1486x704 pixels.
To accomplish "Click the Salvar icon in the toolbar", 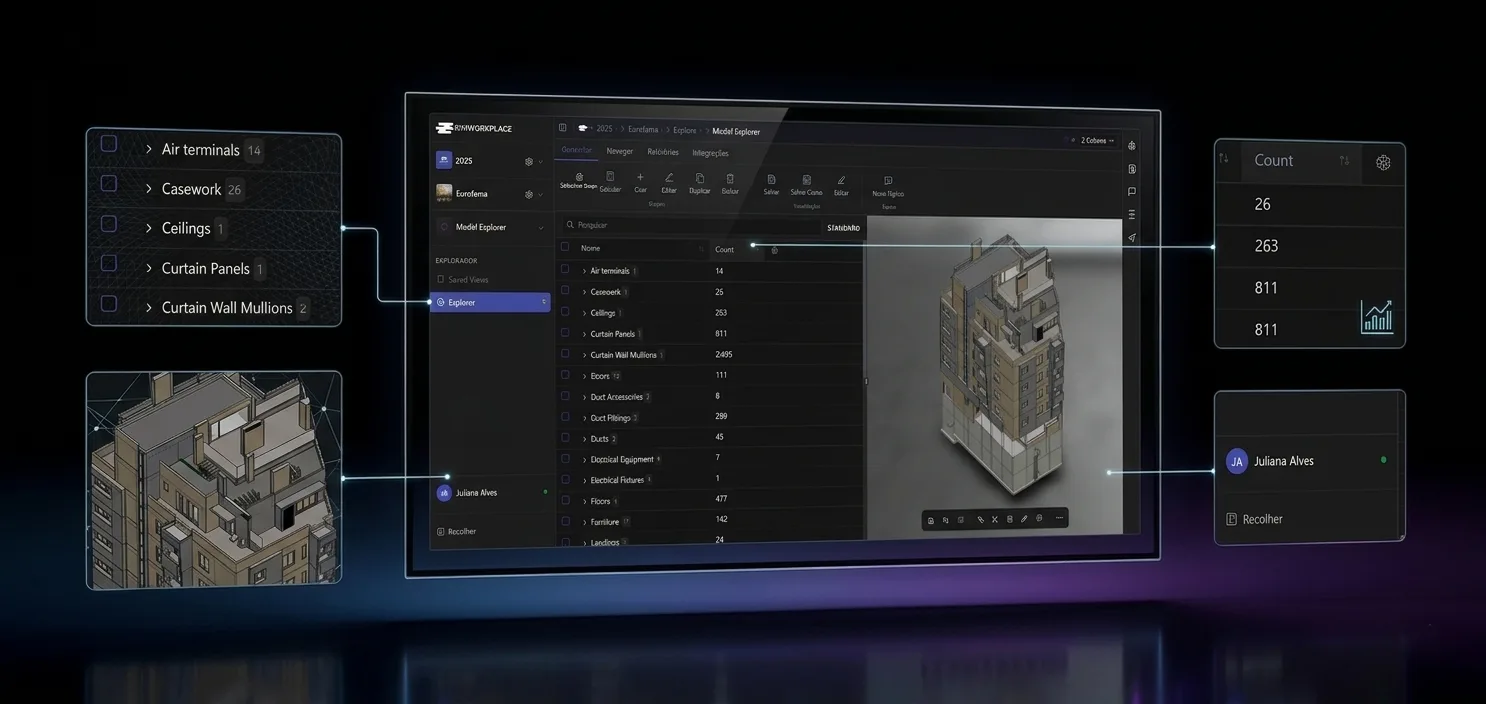I will [771, 179].
